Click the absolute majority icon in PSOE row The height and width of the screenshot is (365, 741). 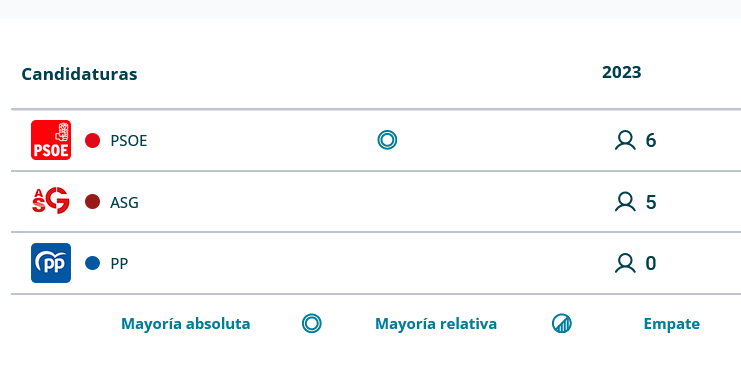coord(387,140)
